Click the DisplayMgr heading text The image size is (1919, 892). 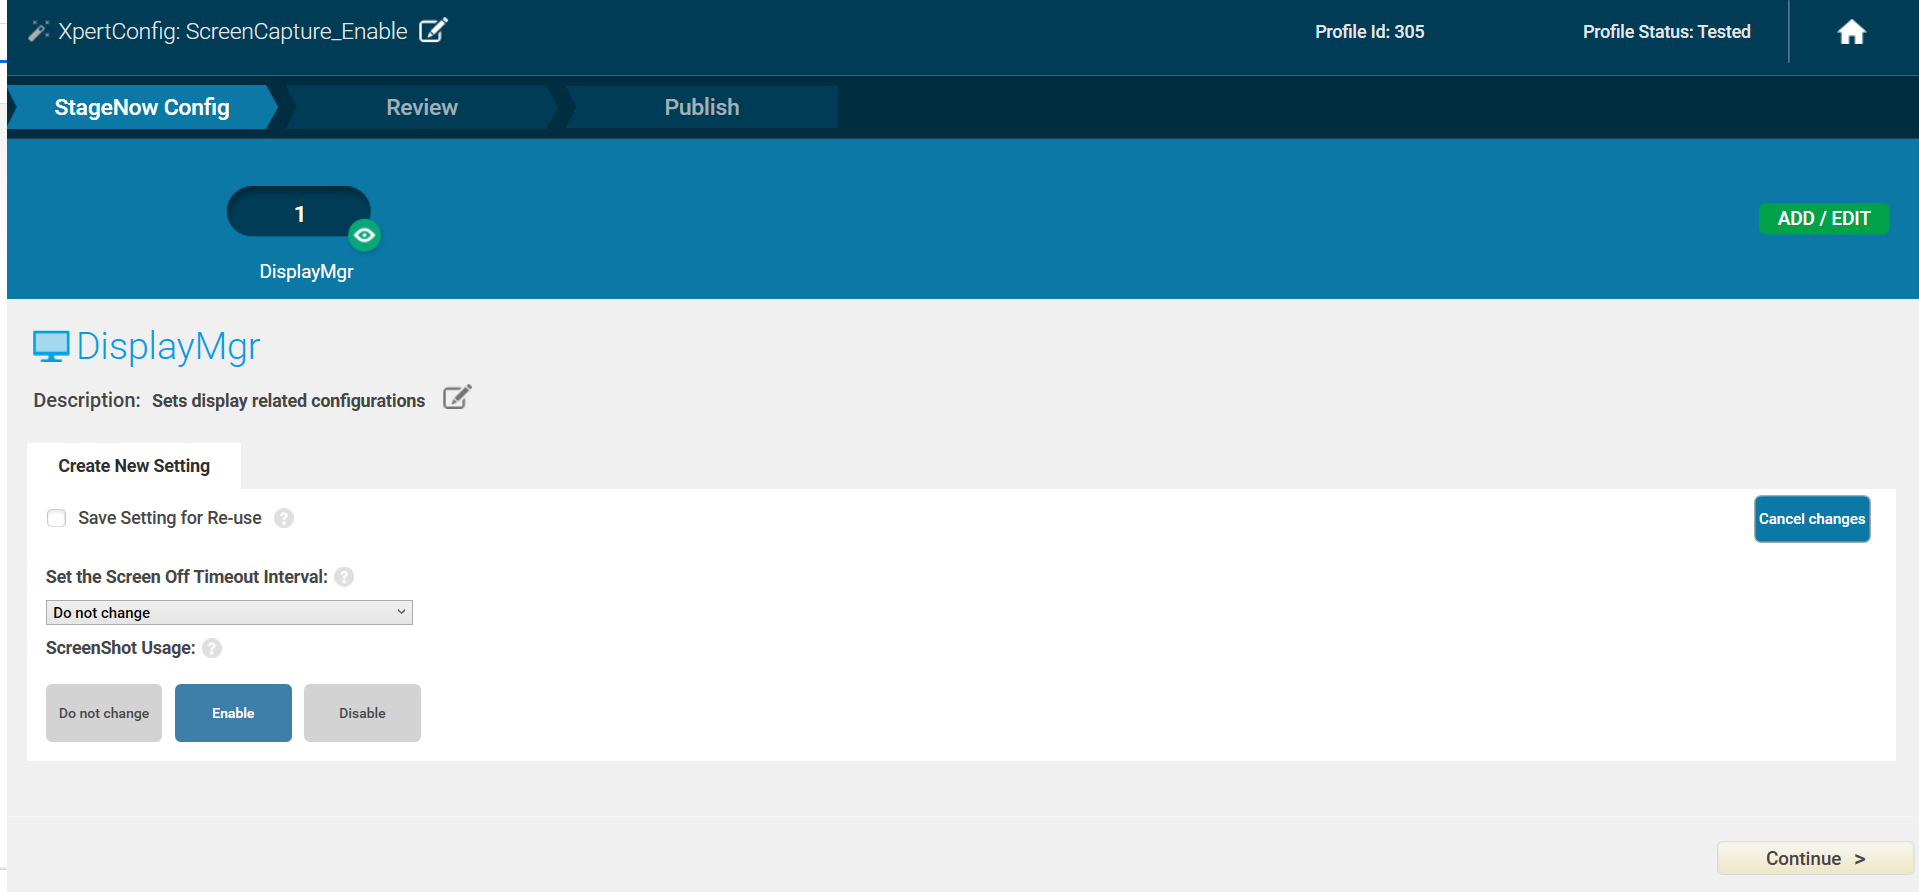168,346
